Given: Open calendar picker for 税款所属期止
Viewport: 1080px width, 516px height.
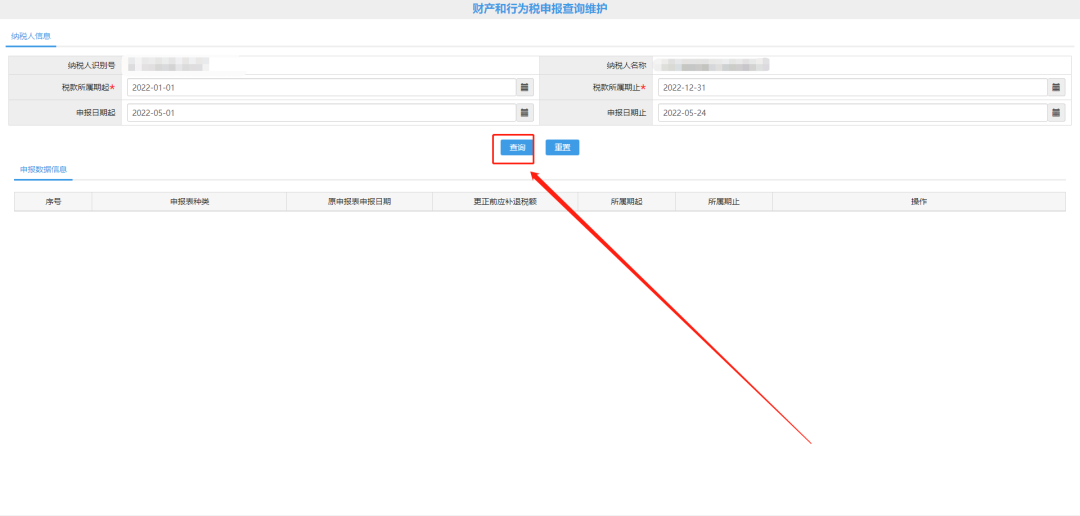Looking at the screenshot, I should [1056, 88].
